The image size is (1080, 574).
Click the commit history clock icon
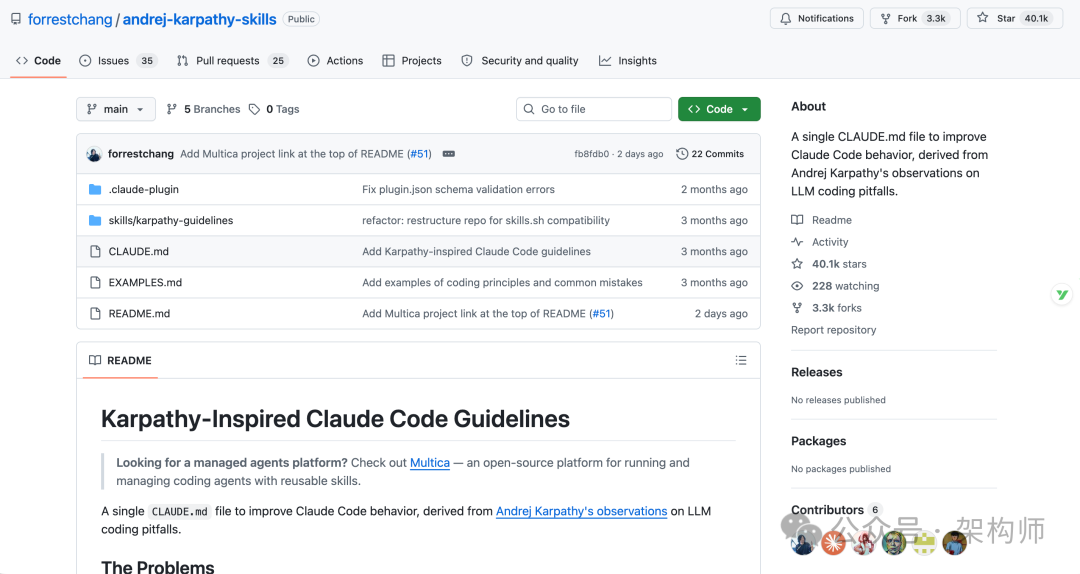(682, 154)
